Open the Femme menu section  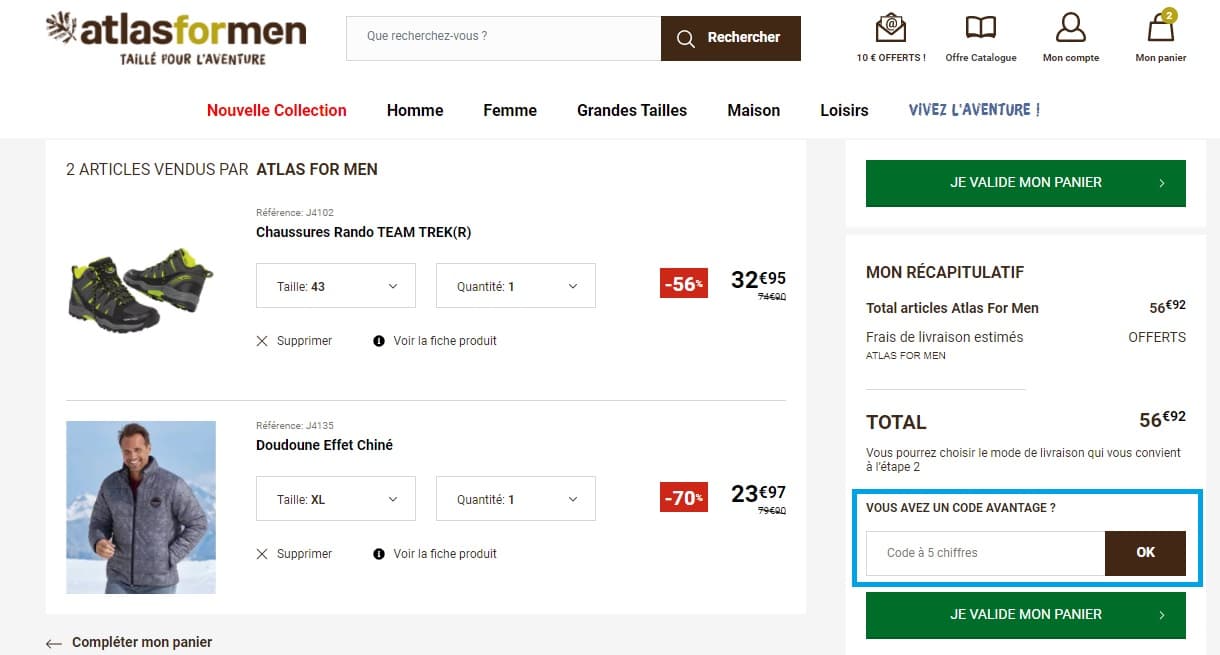point(510,110)
